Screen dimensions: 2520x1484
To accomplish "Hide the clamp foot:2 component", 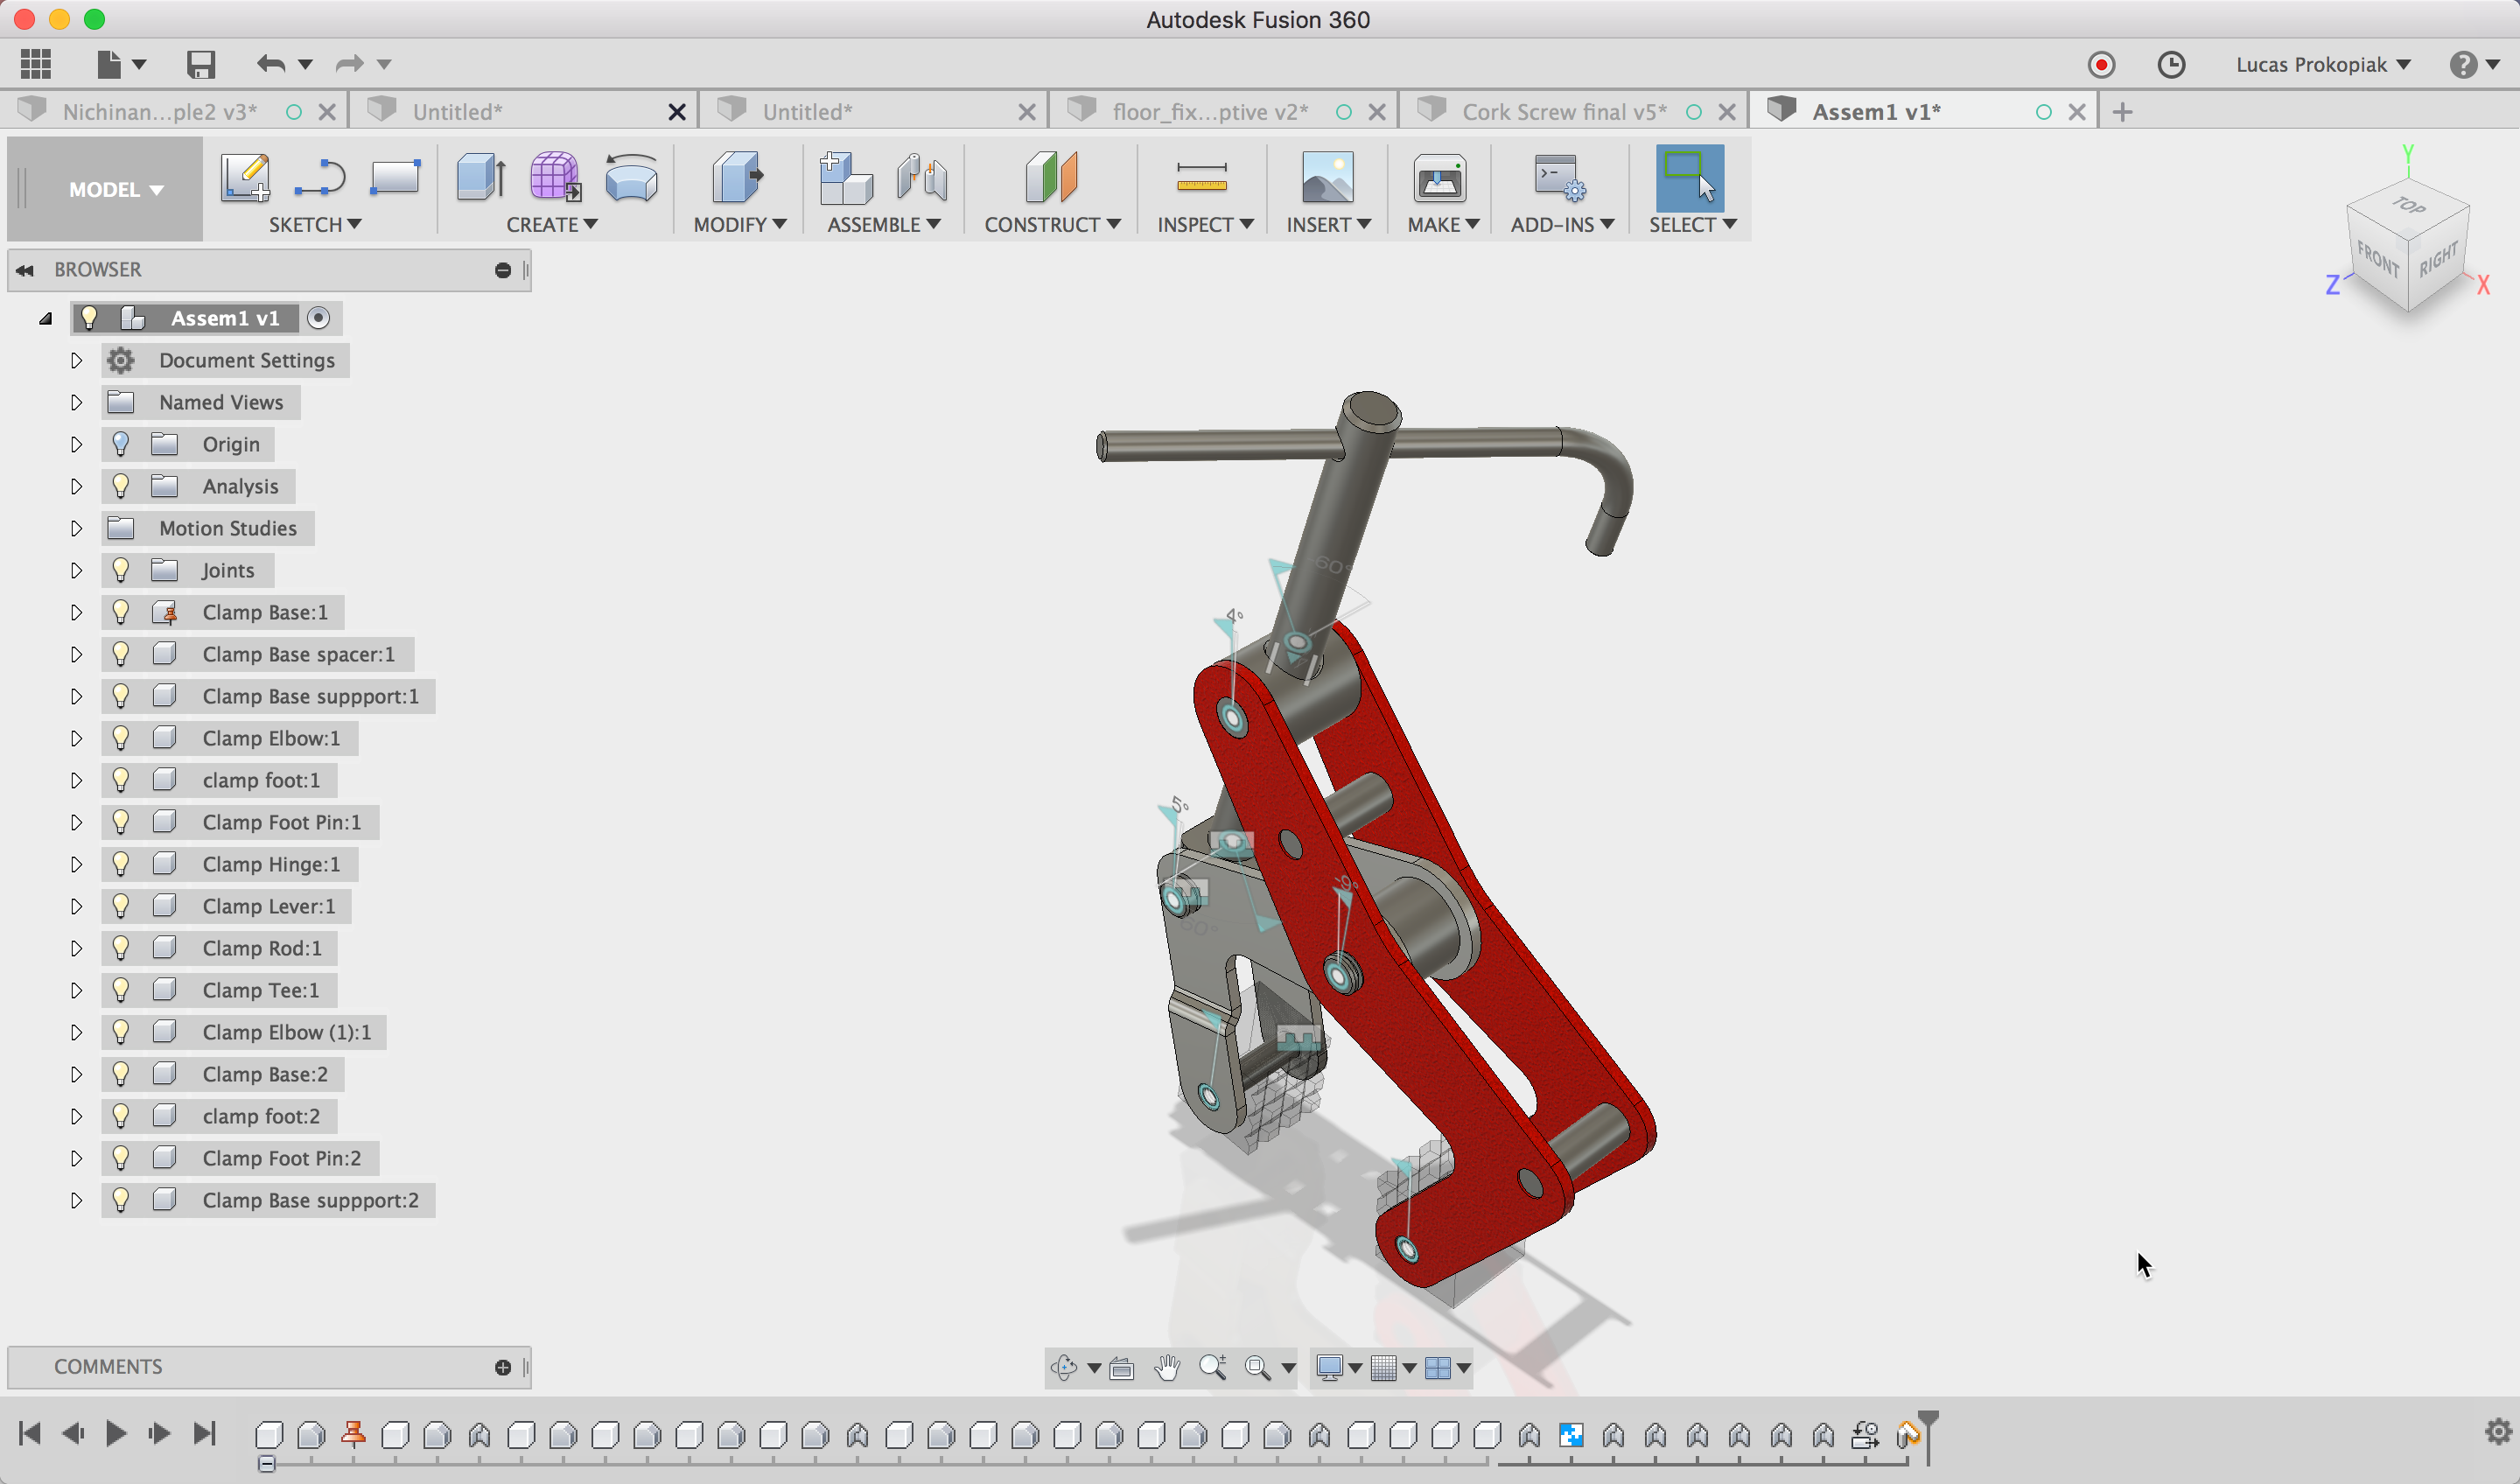I will click(x=121, y=1116).
